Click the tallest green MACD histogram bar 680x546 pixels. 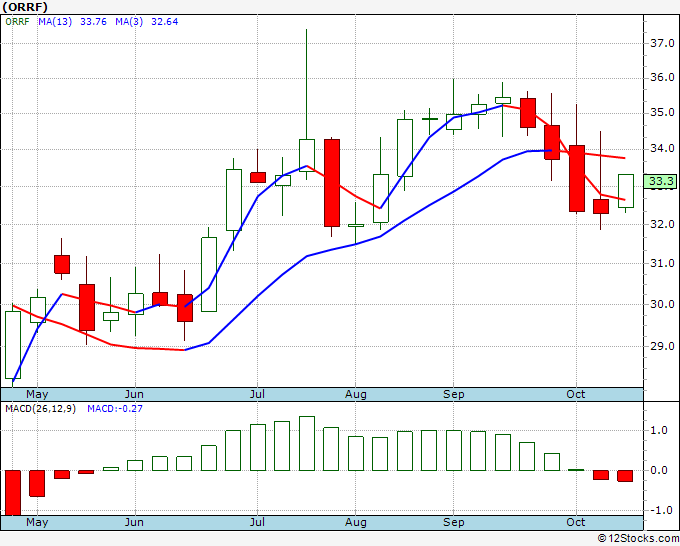tap(307, 443)
